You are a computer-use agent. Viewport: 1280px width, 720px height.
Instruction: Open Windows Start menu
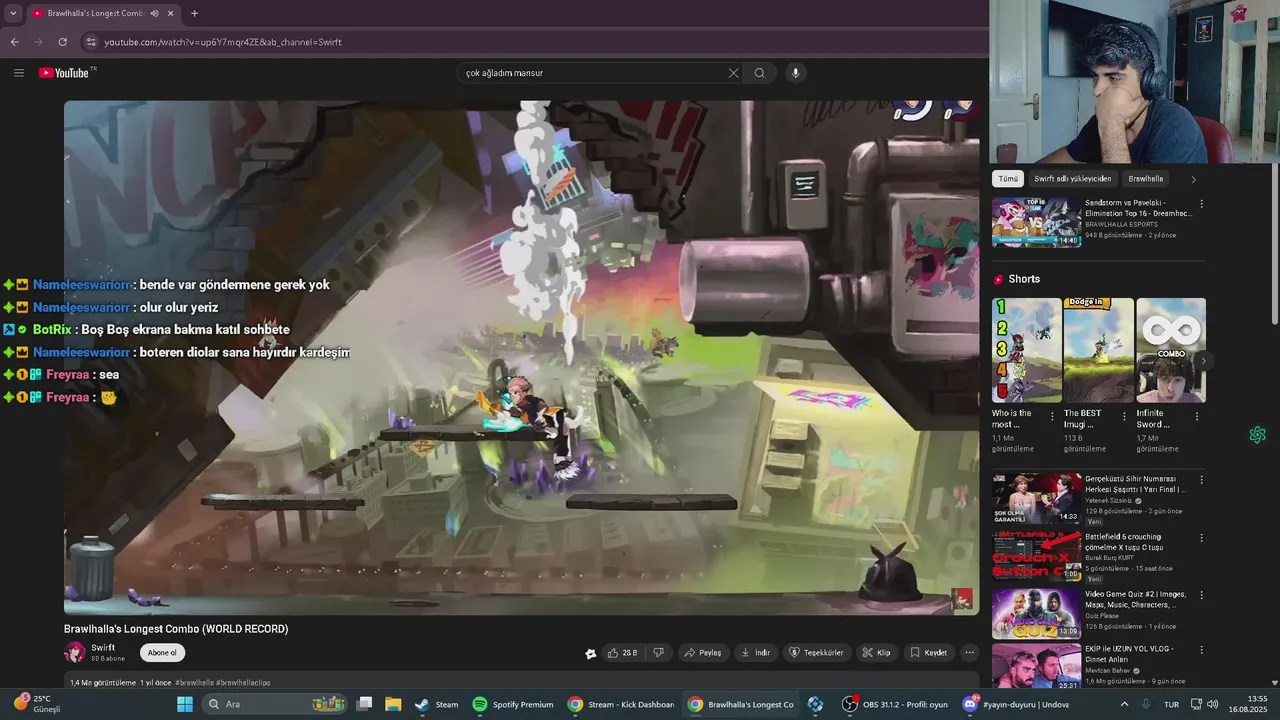184,704
